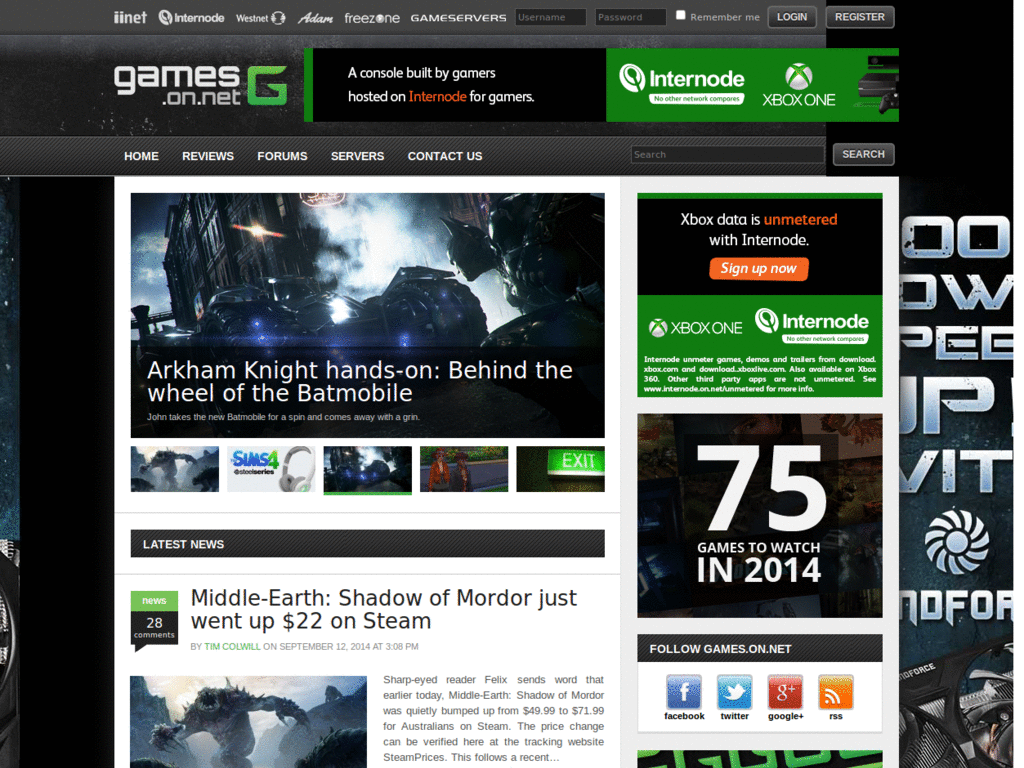The image size is (1024, 768).
Task: Click the GameServers logo
Action: point(458,17)
